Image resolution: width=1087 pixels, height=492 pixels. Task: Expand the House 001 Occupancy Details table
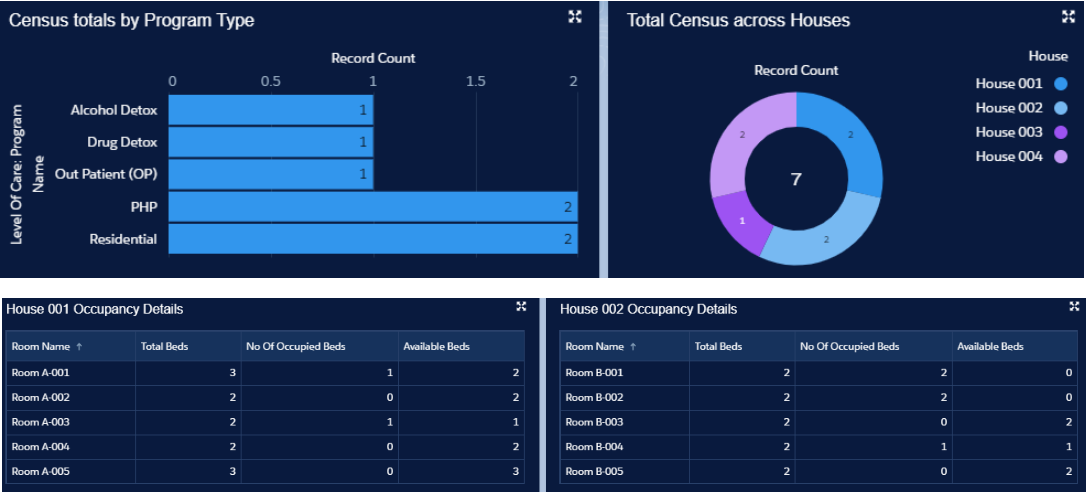(x=521, y=307)
